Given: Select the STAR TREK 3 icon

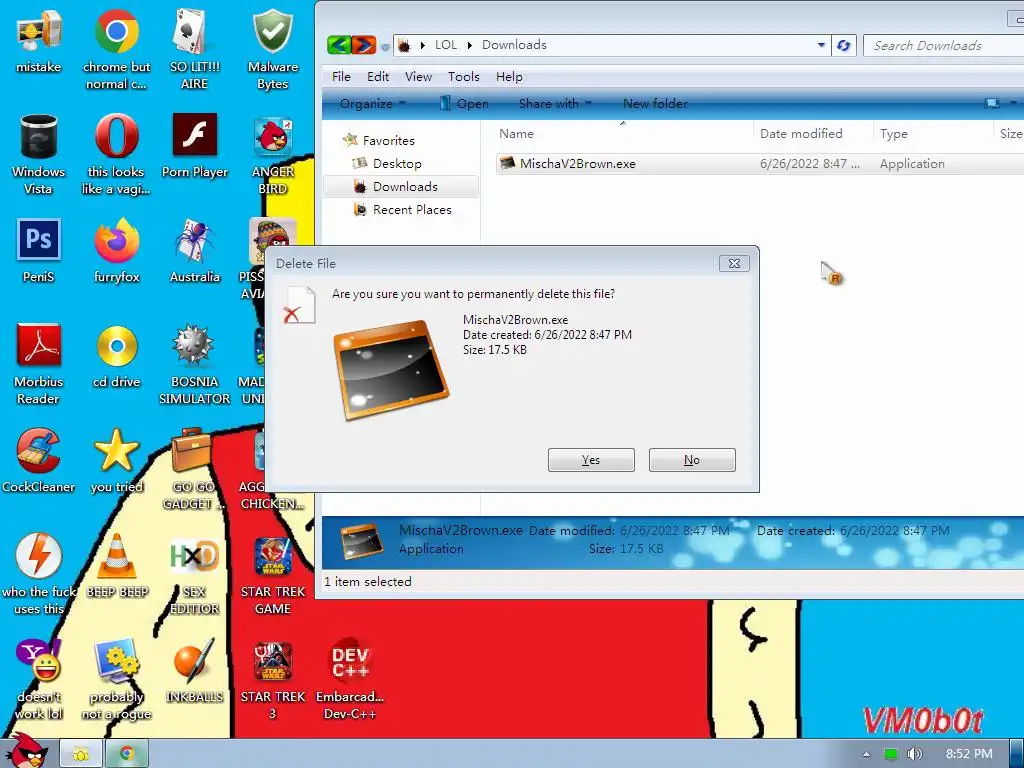Looking at the screenshot, I should (272, 679).
